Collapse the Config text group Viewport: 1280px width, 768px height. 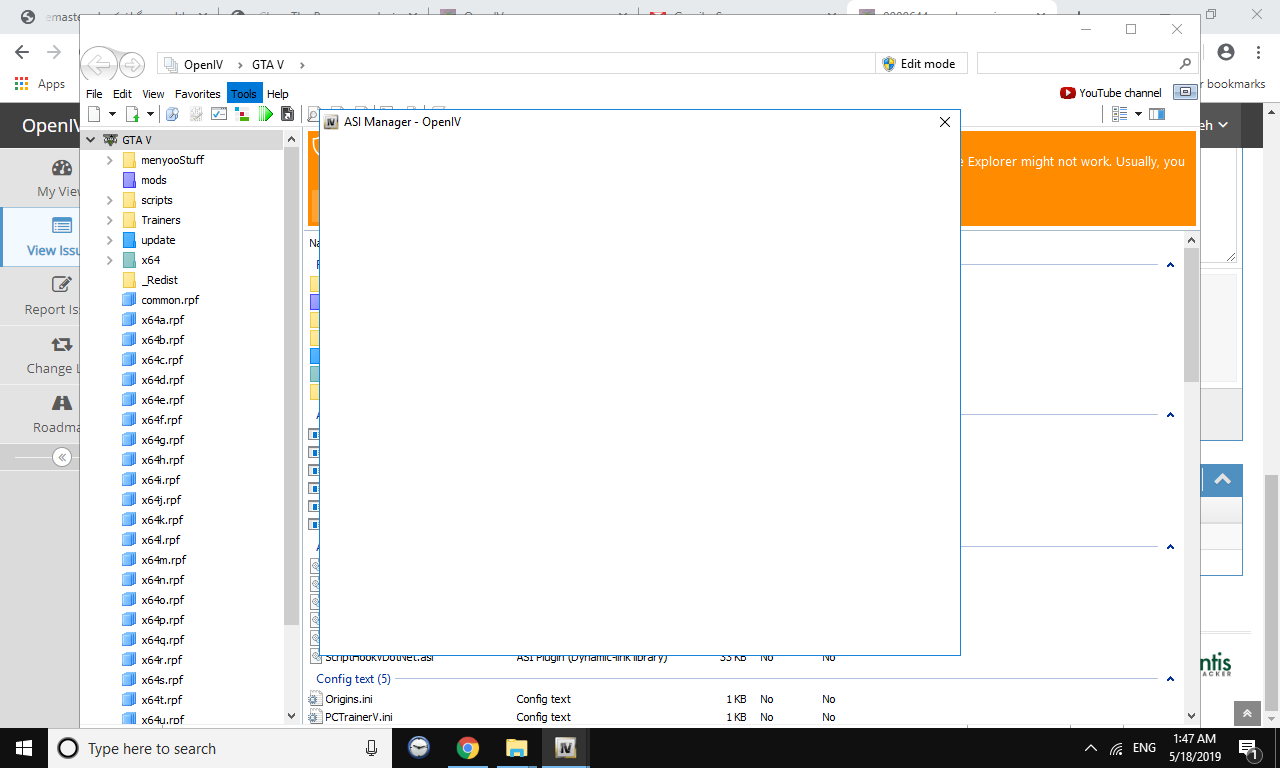click(x=1170, y=679)
